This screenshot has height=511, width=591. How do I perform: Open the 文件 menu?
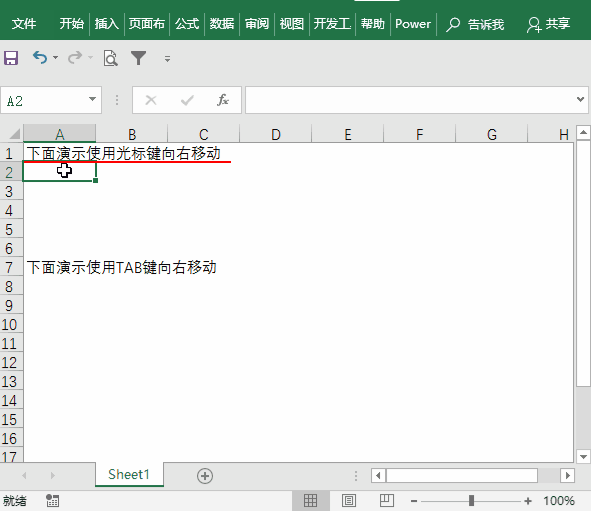[24, 24]
